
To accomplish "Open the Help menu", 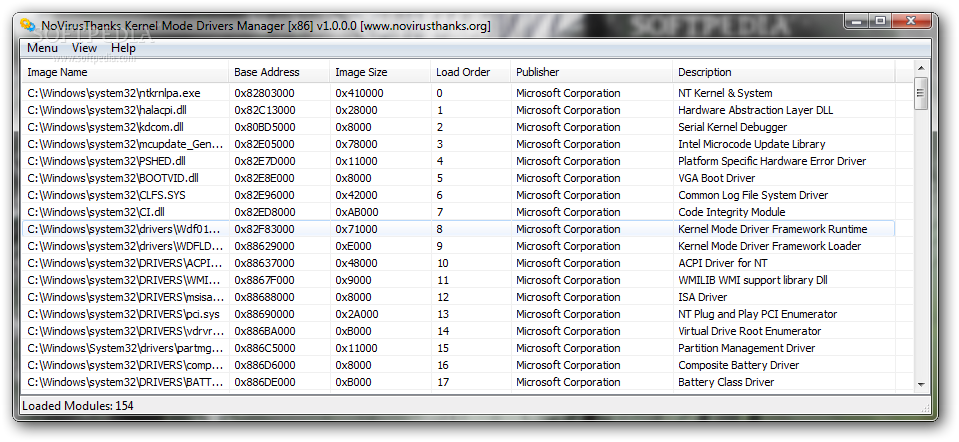I will pyautogui.click(x=124, y=48).
